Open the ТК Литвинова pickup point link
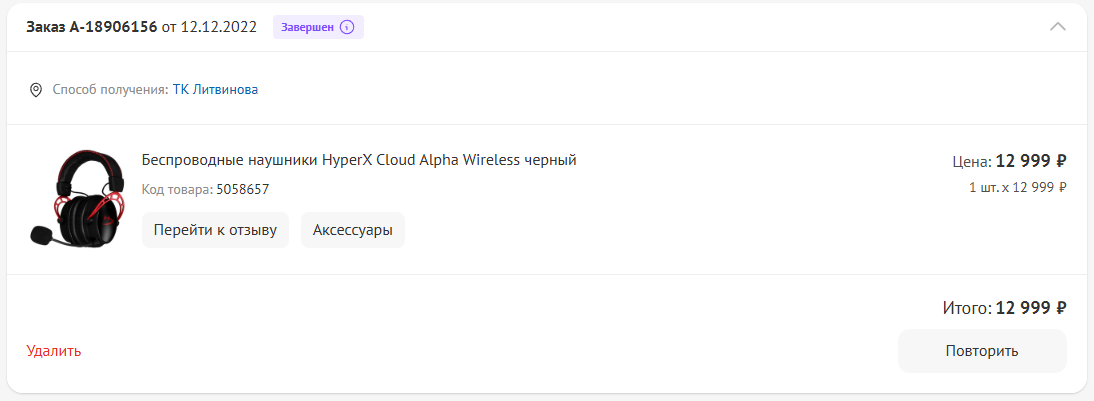Screen dimensions: 1094x401 coord(215,90)
